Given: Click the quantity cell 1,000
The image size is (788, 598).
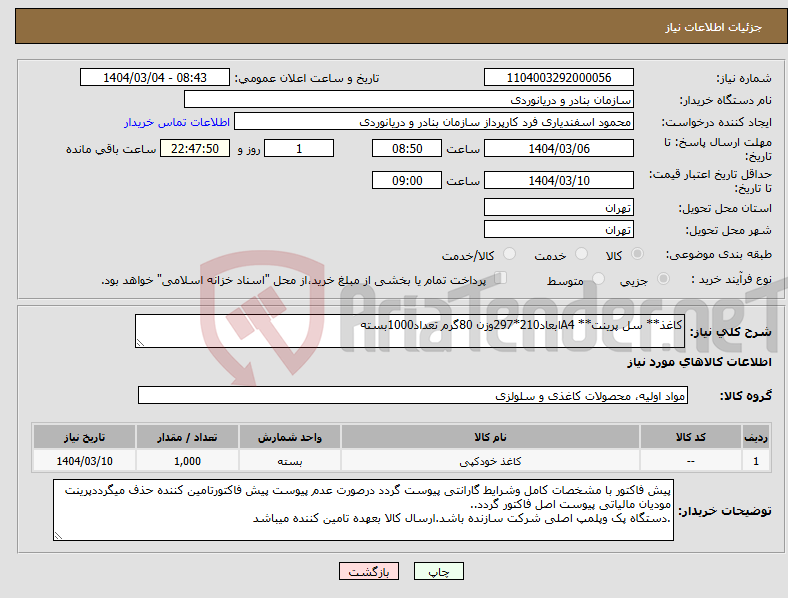Looking at the screenshot, I should (x=187, y=461).
